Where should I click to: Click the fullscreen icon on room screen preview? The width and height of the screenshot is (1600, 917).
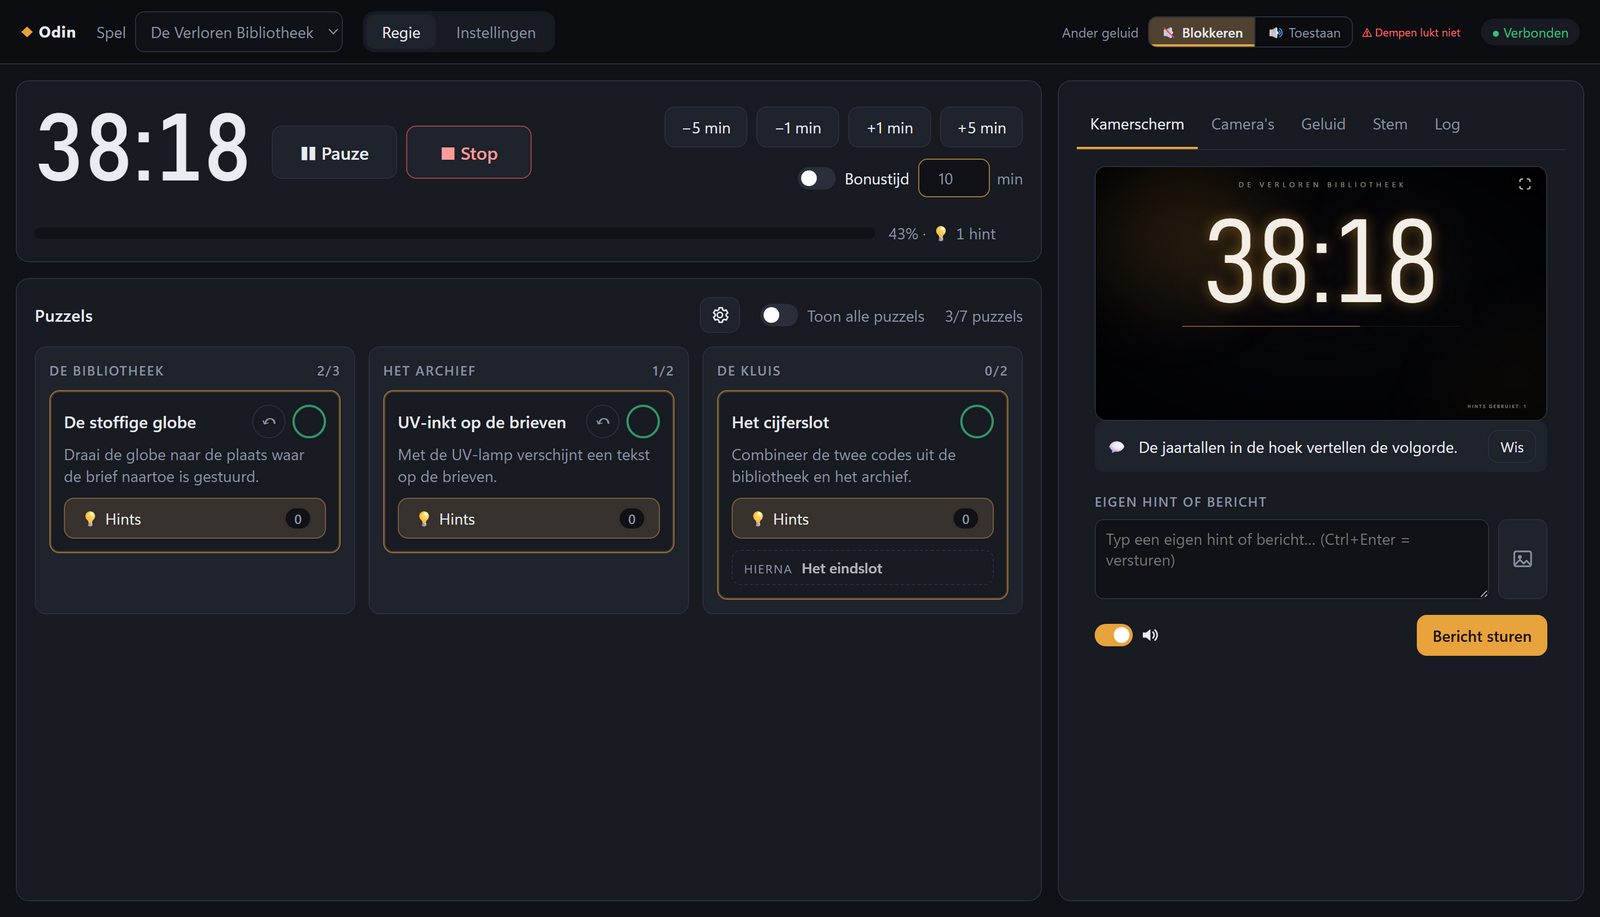(x=1524, y=184)
